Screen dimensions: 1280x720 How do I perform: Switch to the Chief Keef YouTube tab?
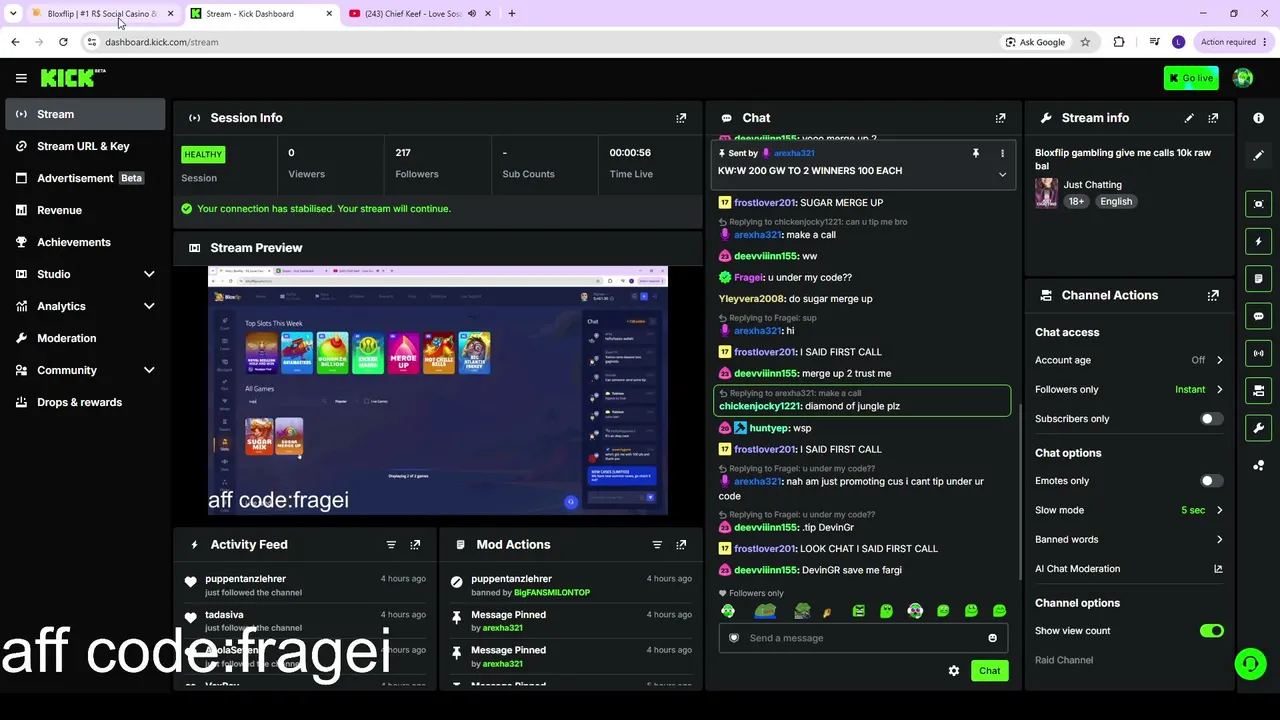point(418,14)
